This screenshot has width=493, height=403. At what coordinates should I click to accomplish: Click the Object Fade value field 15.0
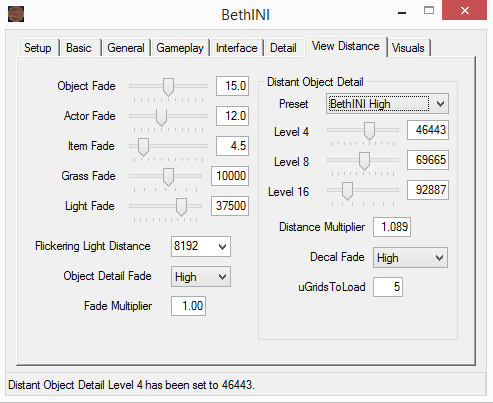232,86
